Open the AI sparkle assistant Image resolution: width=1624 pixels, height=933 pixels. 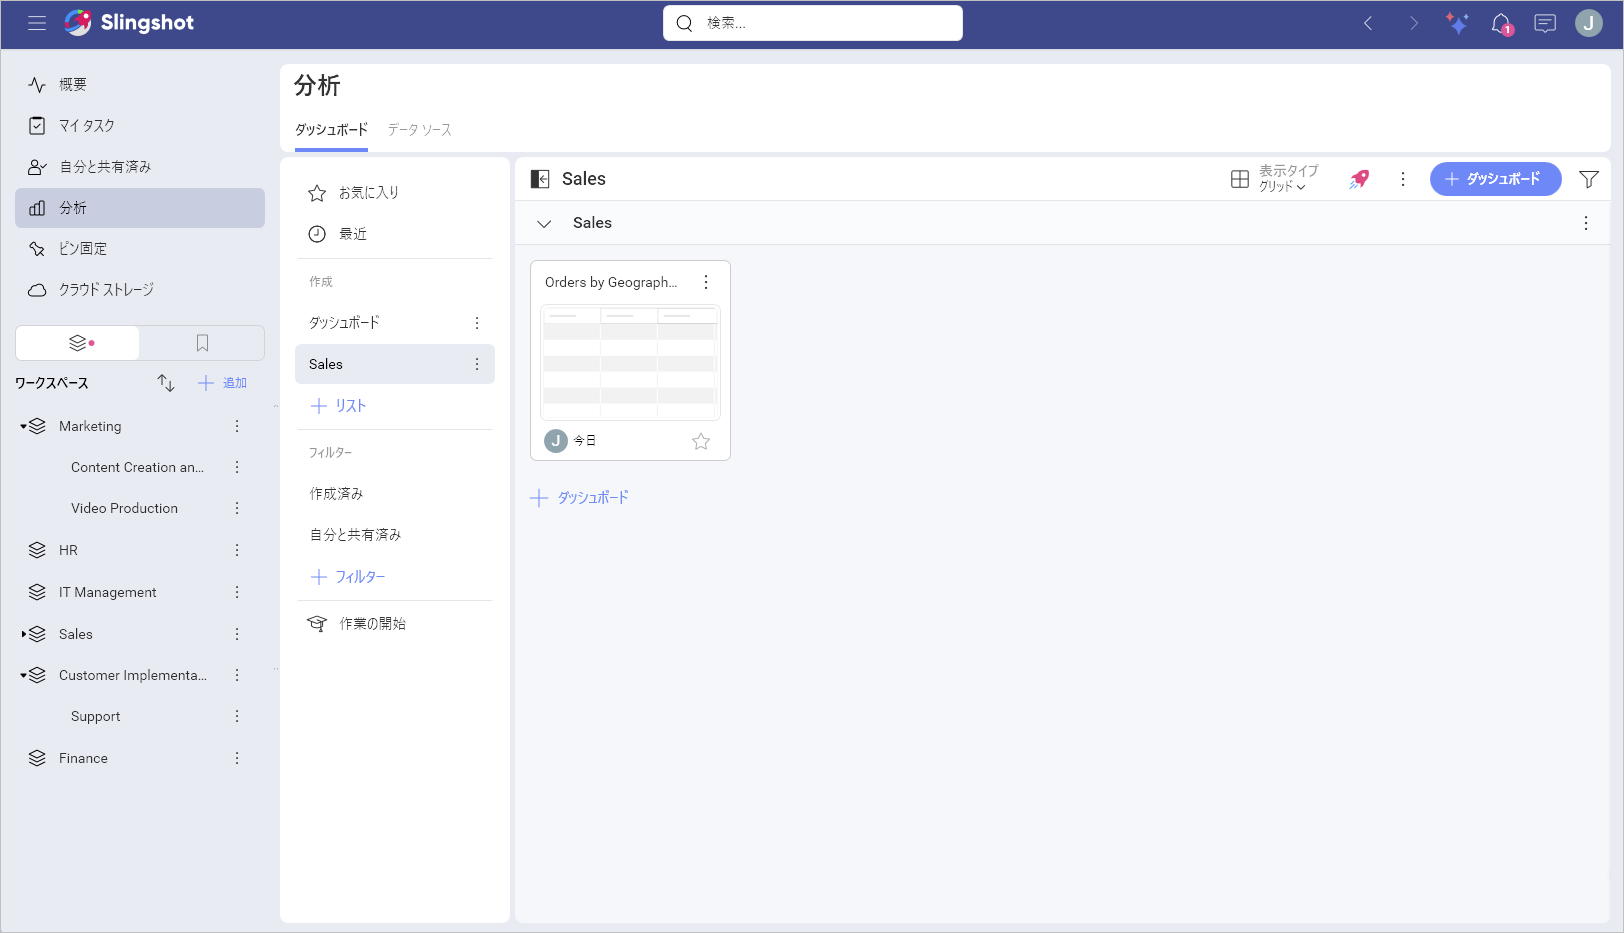[x=1457, y=23]
